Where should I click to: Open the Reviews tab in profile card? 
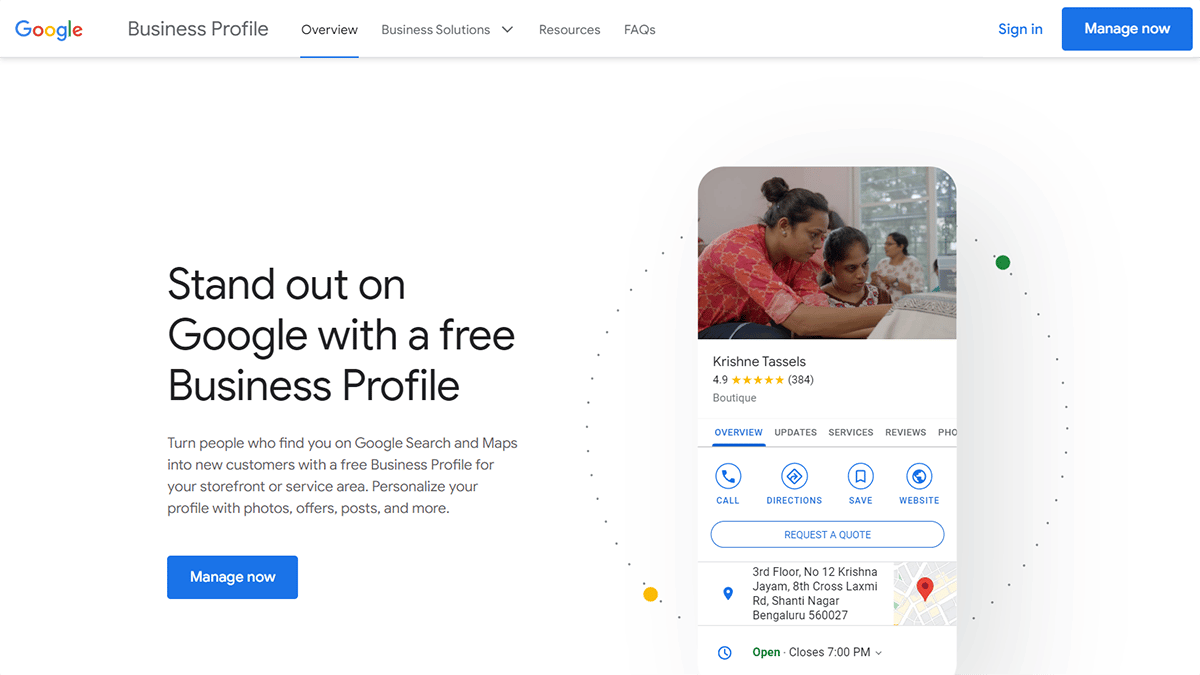point(905,433)
